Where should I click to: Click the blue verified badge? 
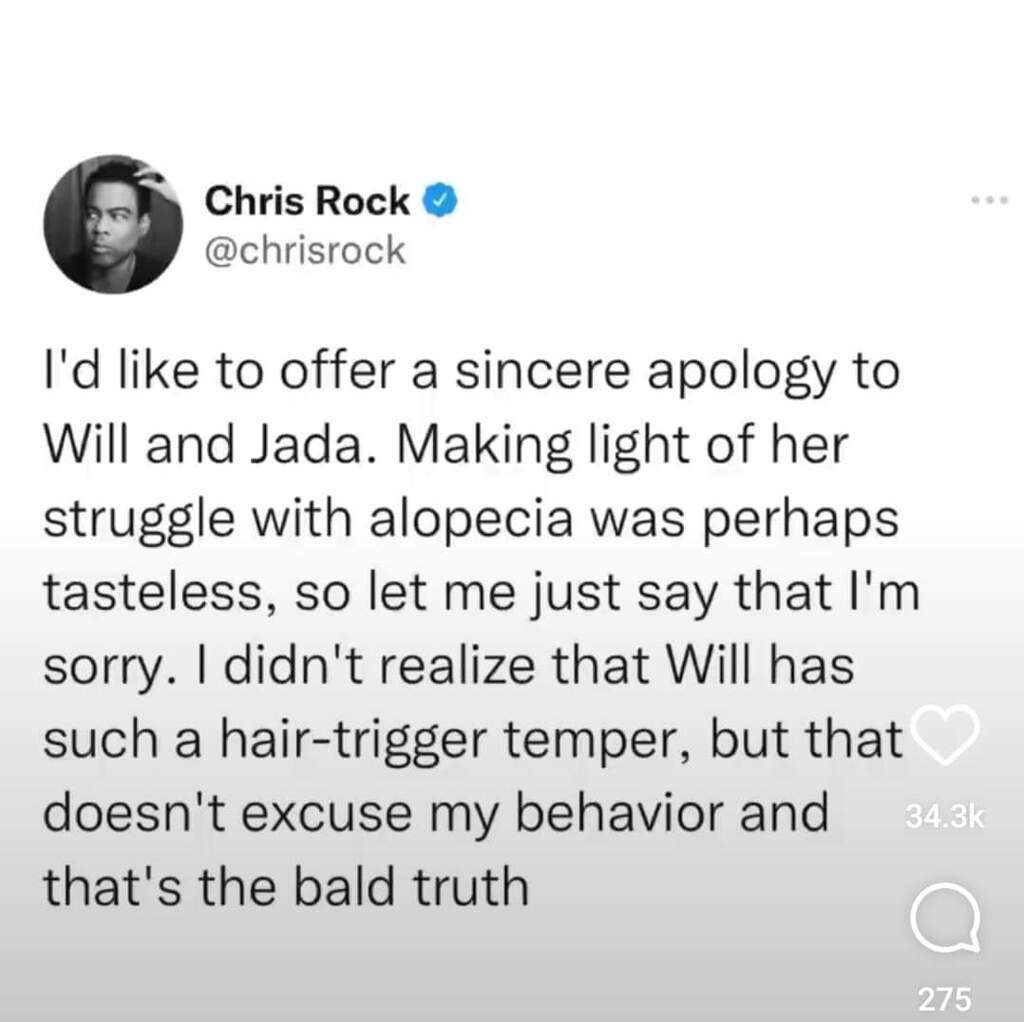442,200
